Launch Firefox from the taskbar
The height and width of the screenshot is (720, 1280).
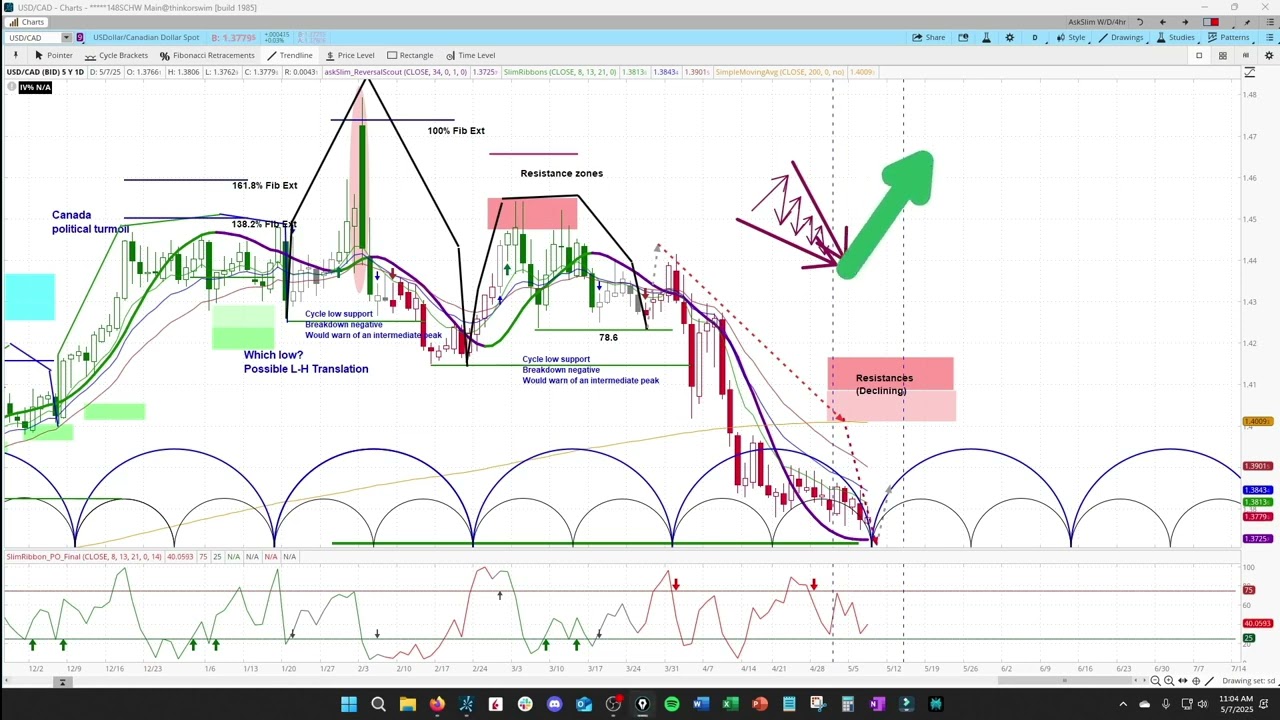click(437, 704)
